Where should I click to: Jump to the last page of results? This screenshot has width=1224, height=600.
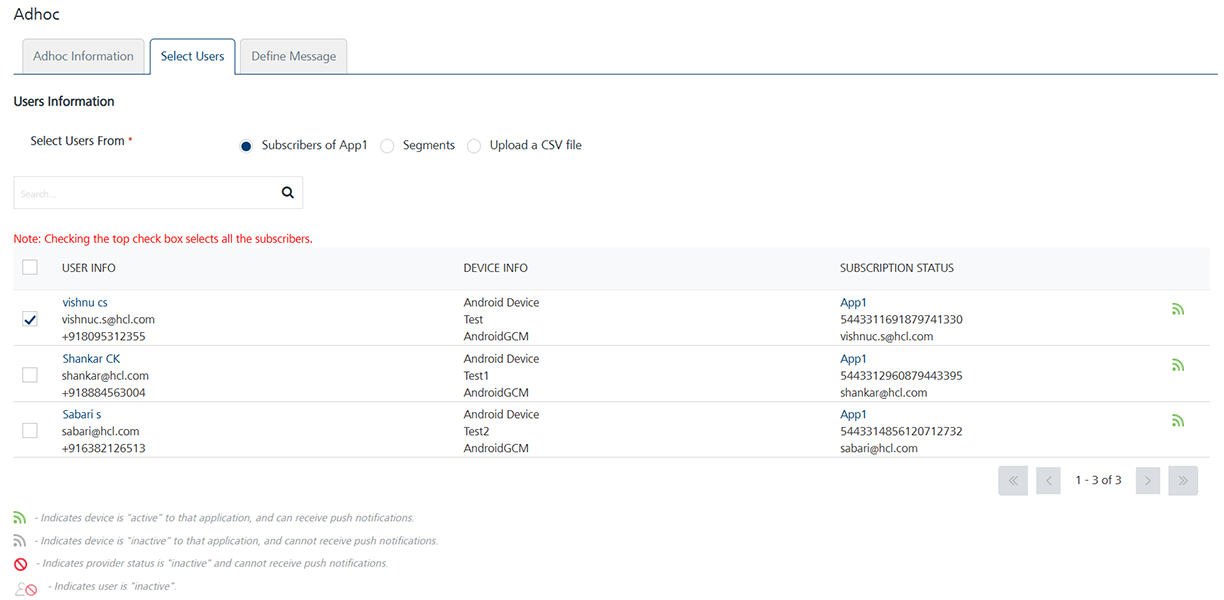pos(1183,481)
